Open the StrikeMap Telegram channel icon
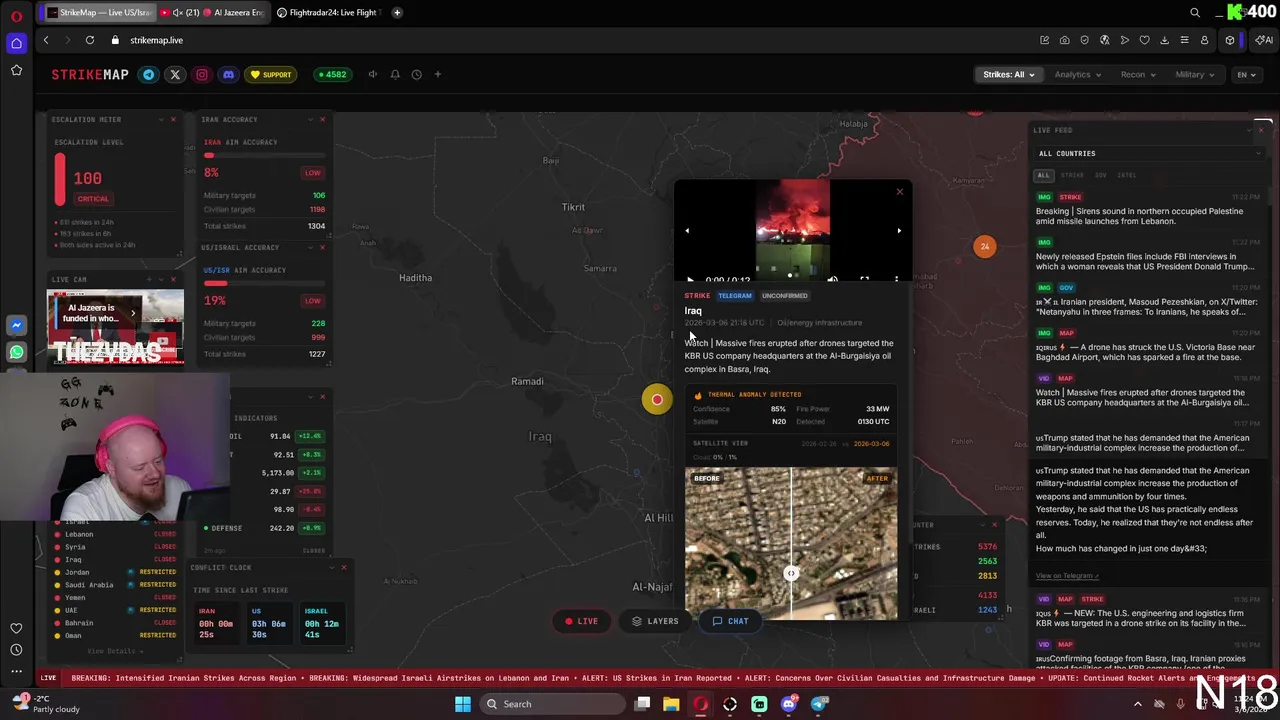 [x=149, y=74]
